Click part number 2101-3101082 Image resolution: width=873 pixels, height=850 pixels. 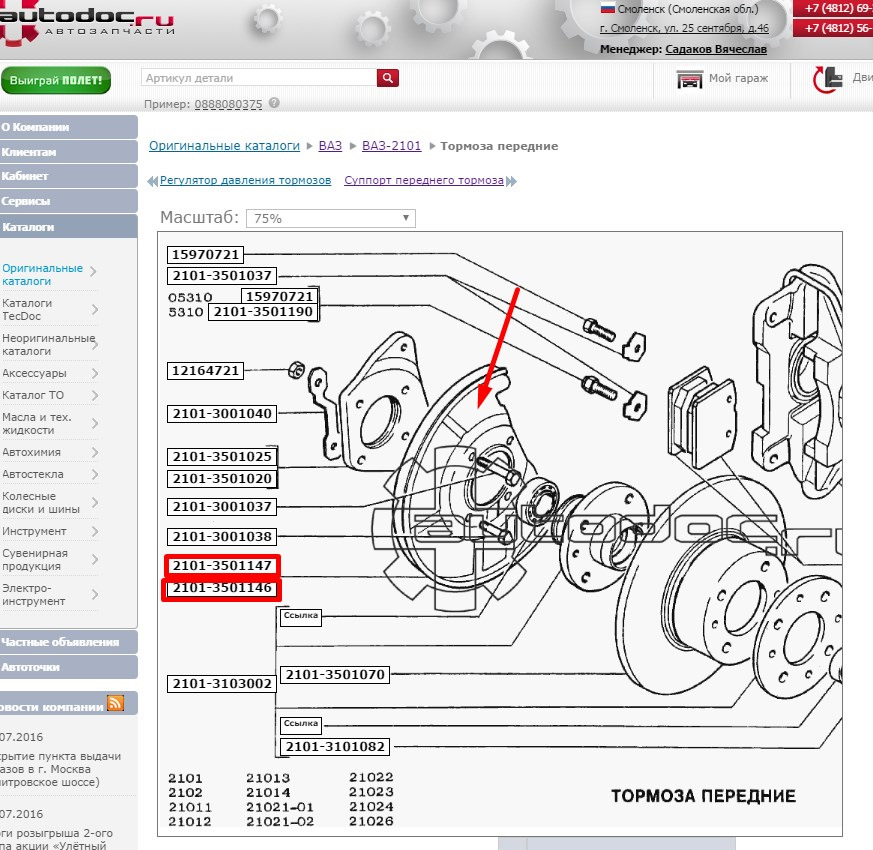coord(335,746)
